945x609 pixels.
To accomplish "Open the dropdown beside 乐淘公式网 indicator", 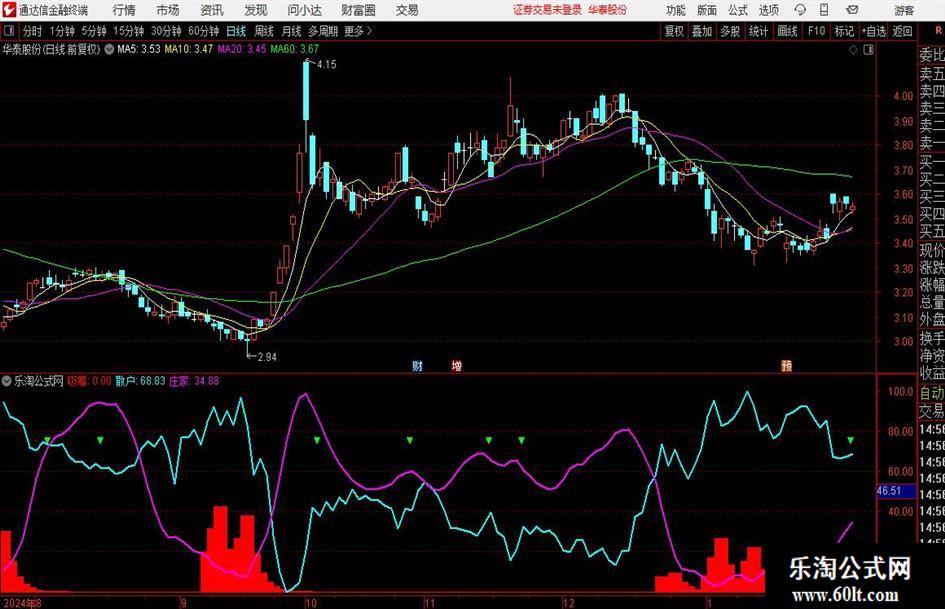I will click(7, 381).
